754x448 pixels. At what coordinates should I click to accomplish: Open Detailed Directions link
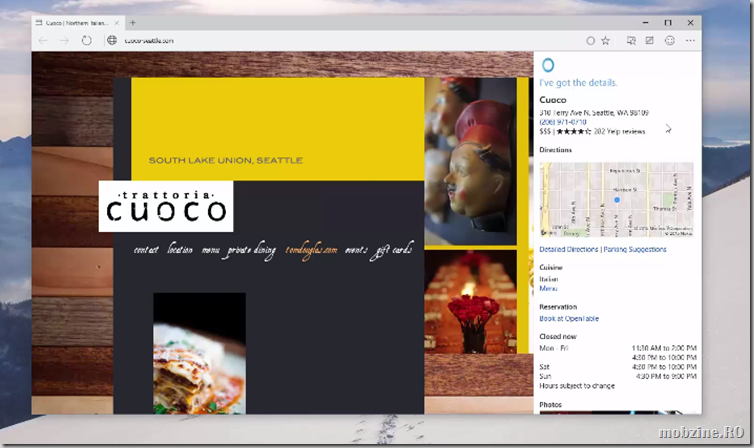point(568,249)
